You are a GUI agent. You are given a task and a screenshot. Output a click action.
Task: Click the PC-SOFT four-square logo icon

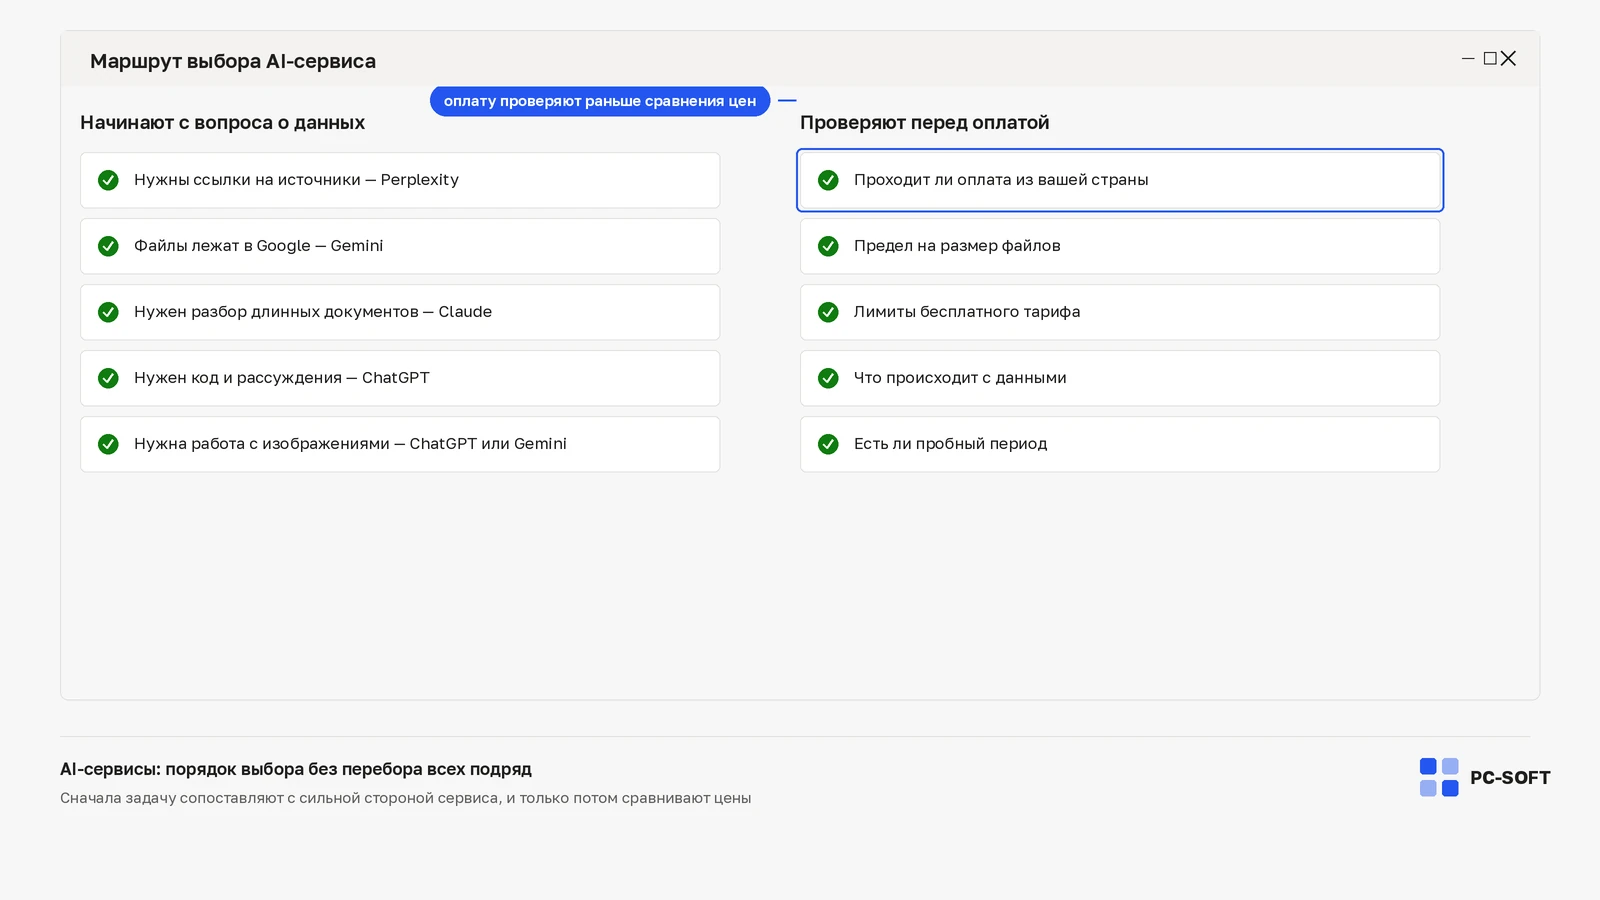pyautogui.click(x=1439, y=777)
